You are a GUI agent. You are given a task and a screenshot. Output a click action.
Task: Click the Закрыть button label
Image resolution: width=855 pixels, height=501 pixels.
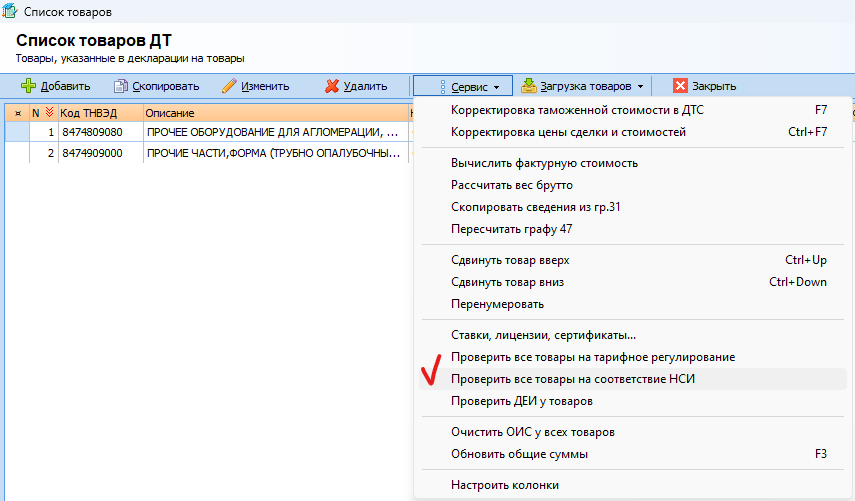click(x=714, y=86)
